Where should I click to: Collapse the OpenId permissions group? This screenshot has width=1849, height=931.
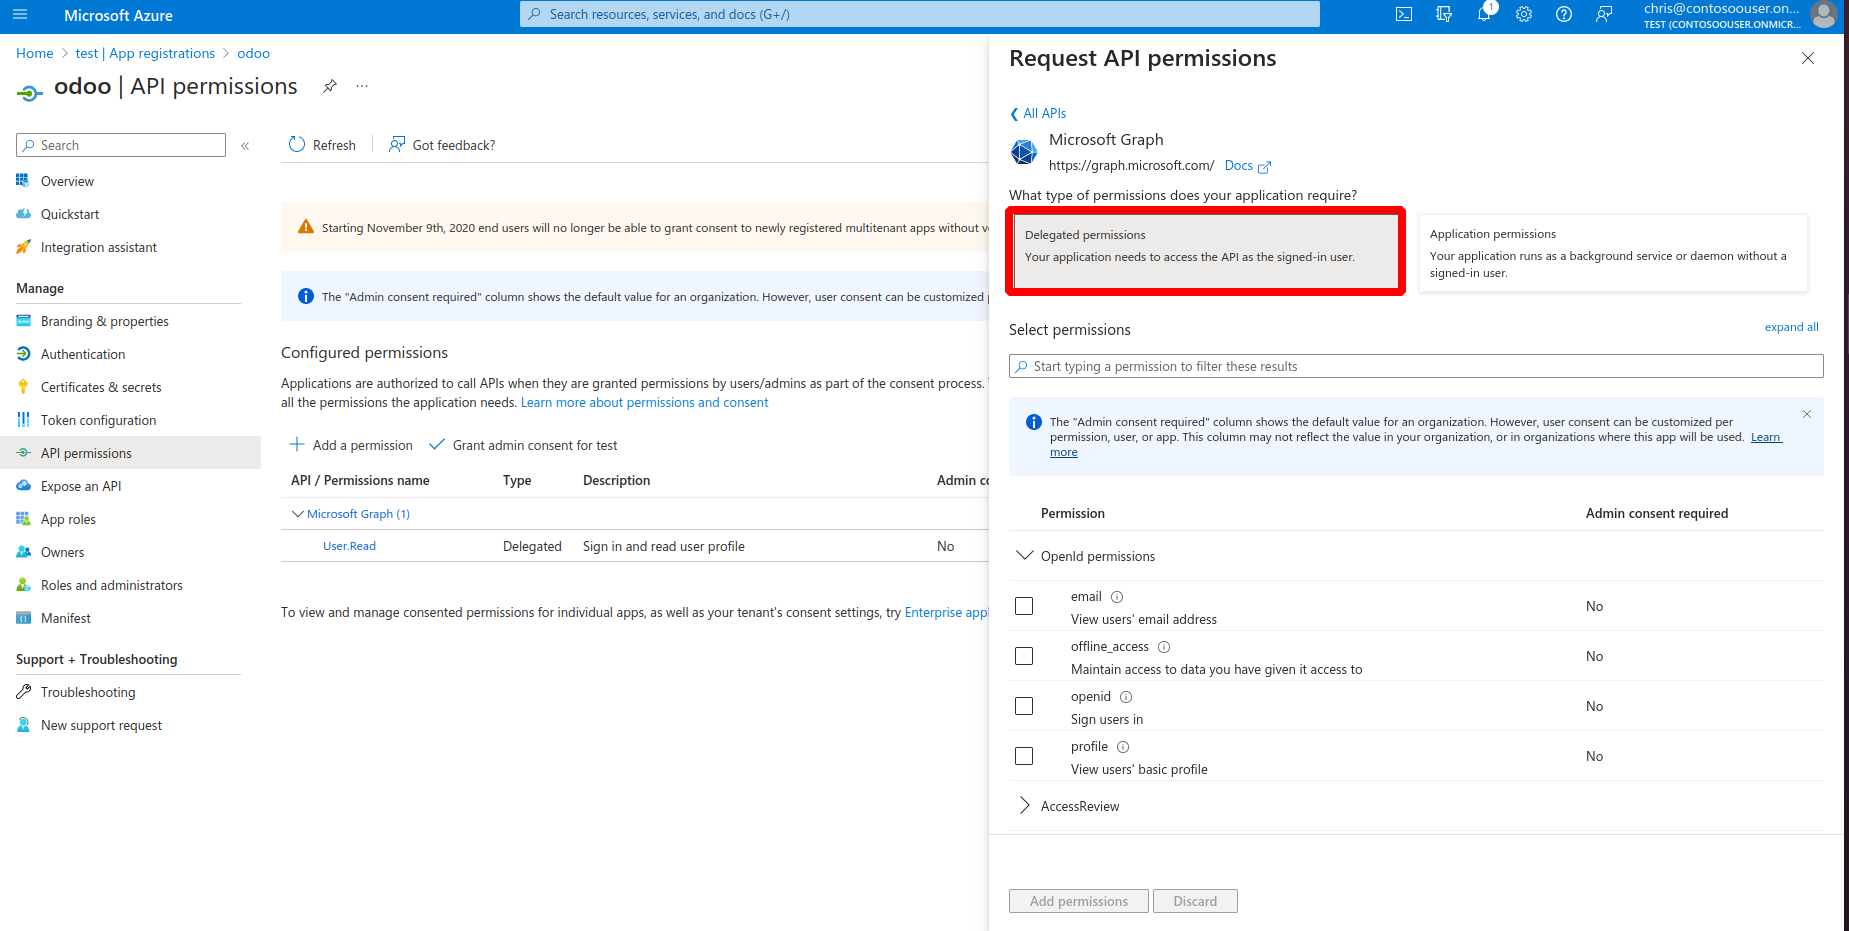click(x=1024, y=556)
